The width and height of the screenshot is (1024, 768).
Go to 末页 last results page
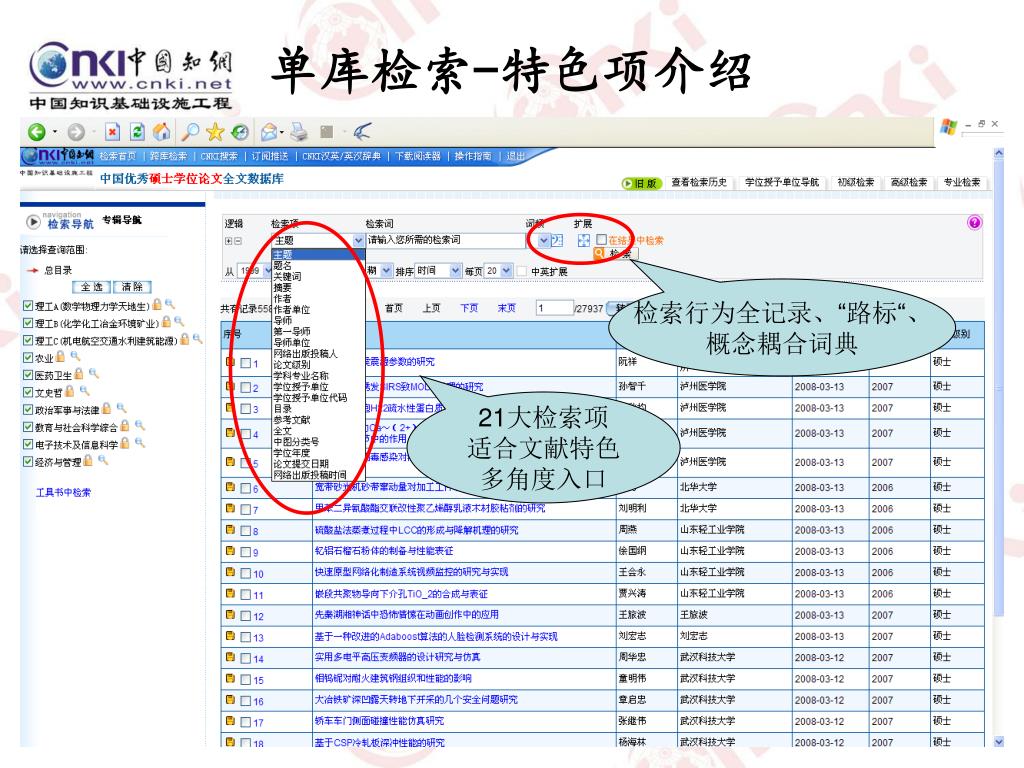[x=507, y=308]
